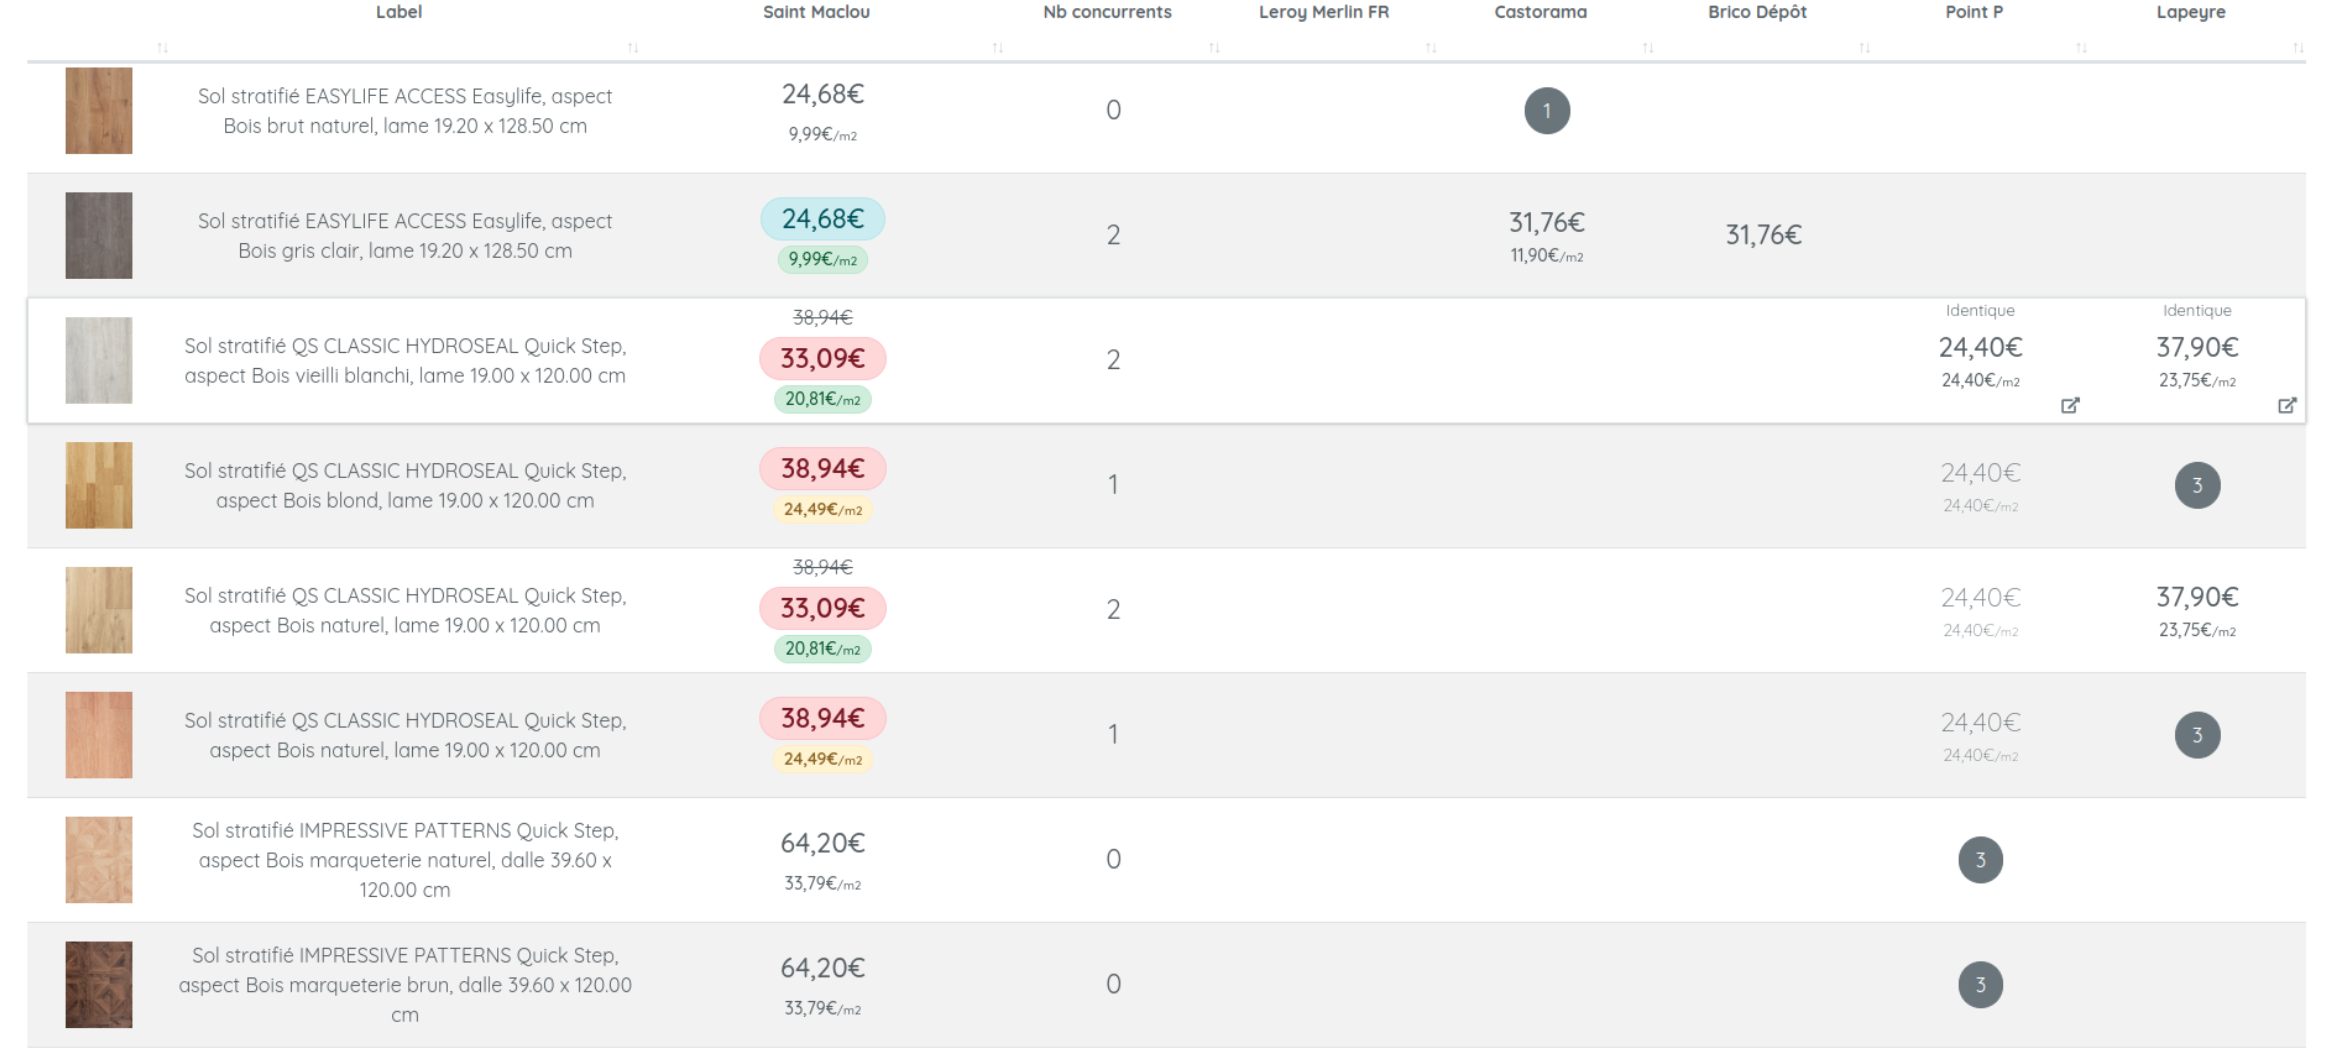Click the sort arrows for Saint Maclou column
Viewport: 2332px width, 1058px height.
pyautogui.click(x=997, y=48)
